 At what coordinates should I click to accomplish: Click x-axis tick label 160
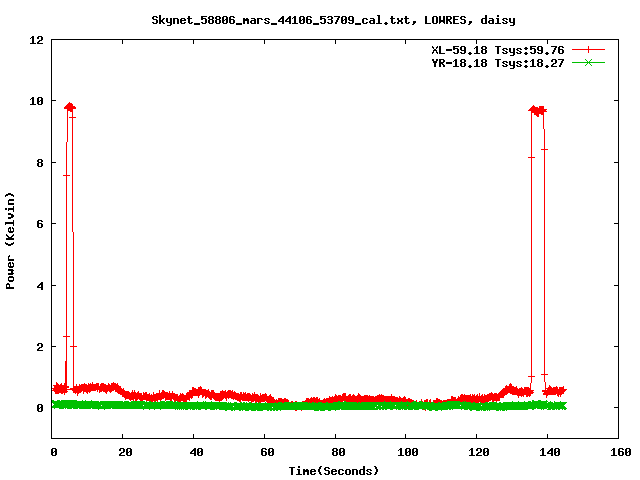[x=621, y=452]
